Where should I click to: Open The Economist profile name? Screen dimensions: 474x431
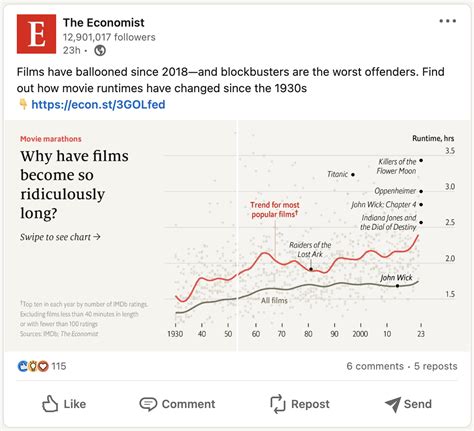click(x=104, y=23)
